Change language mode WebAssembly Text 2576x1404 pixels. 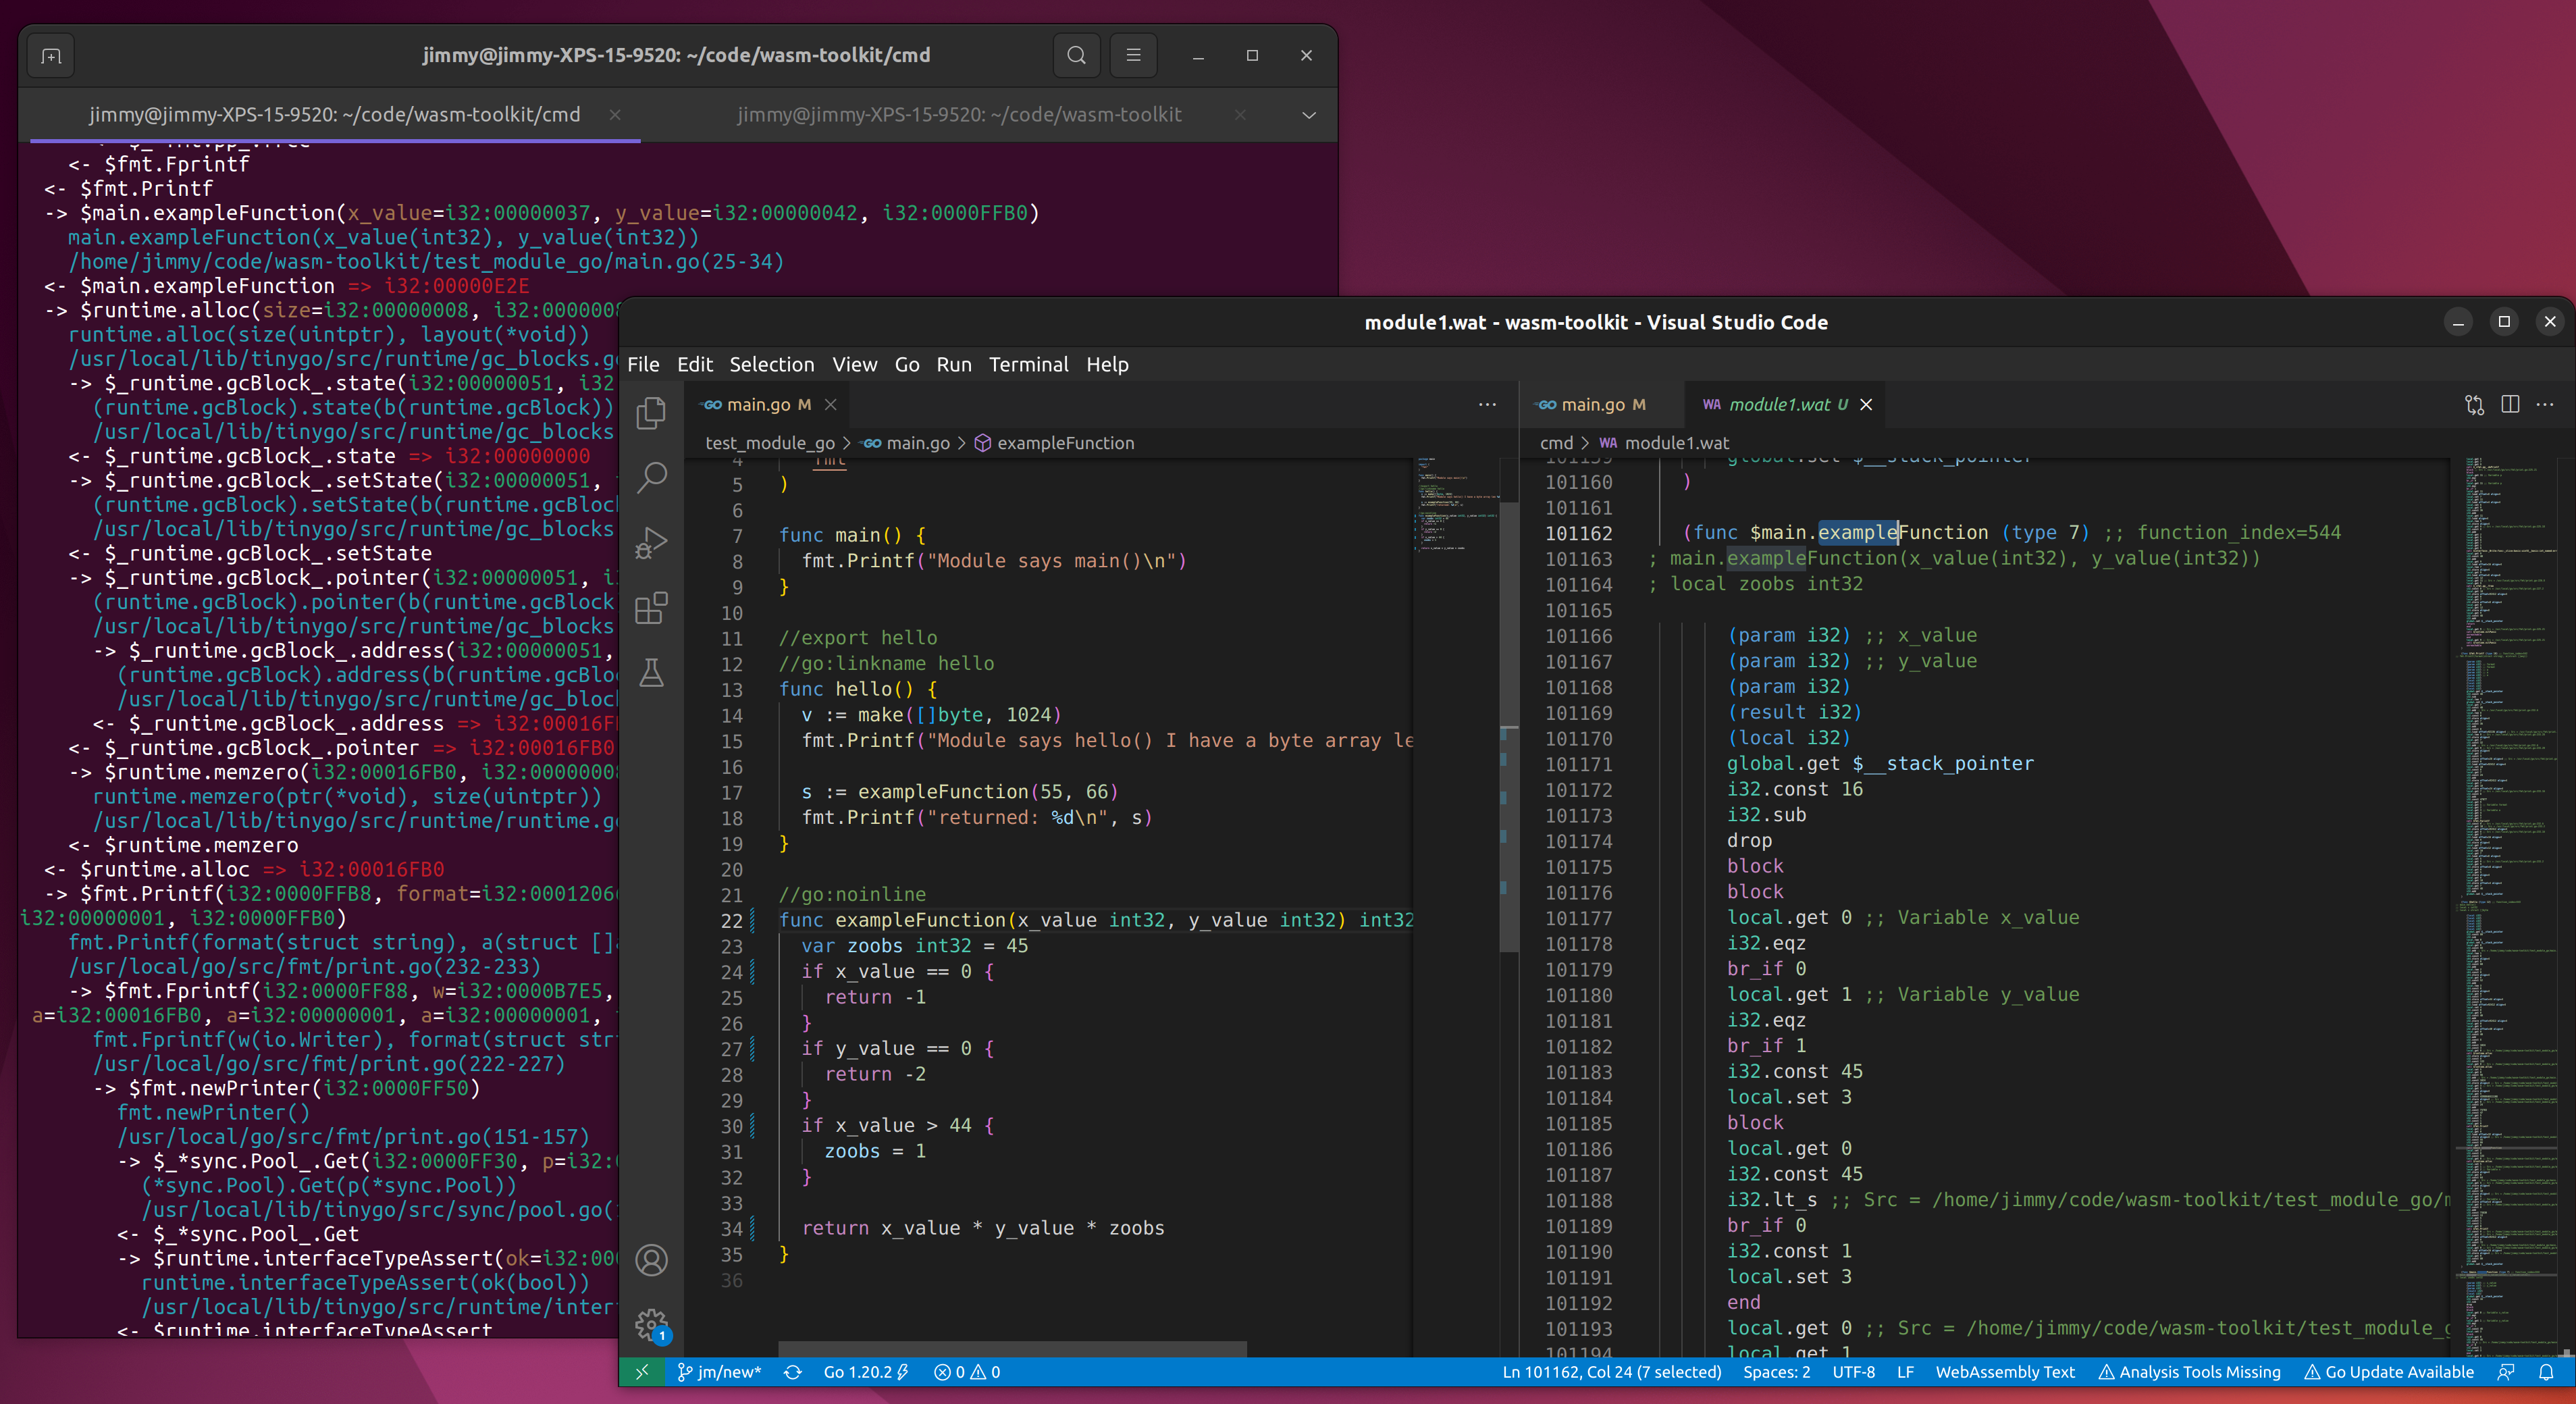click(x=2005, y=1372)
